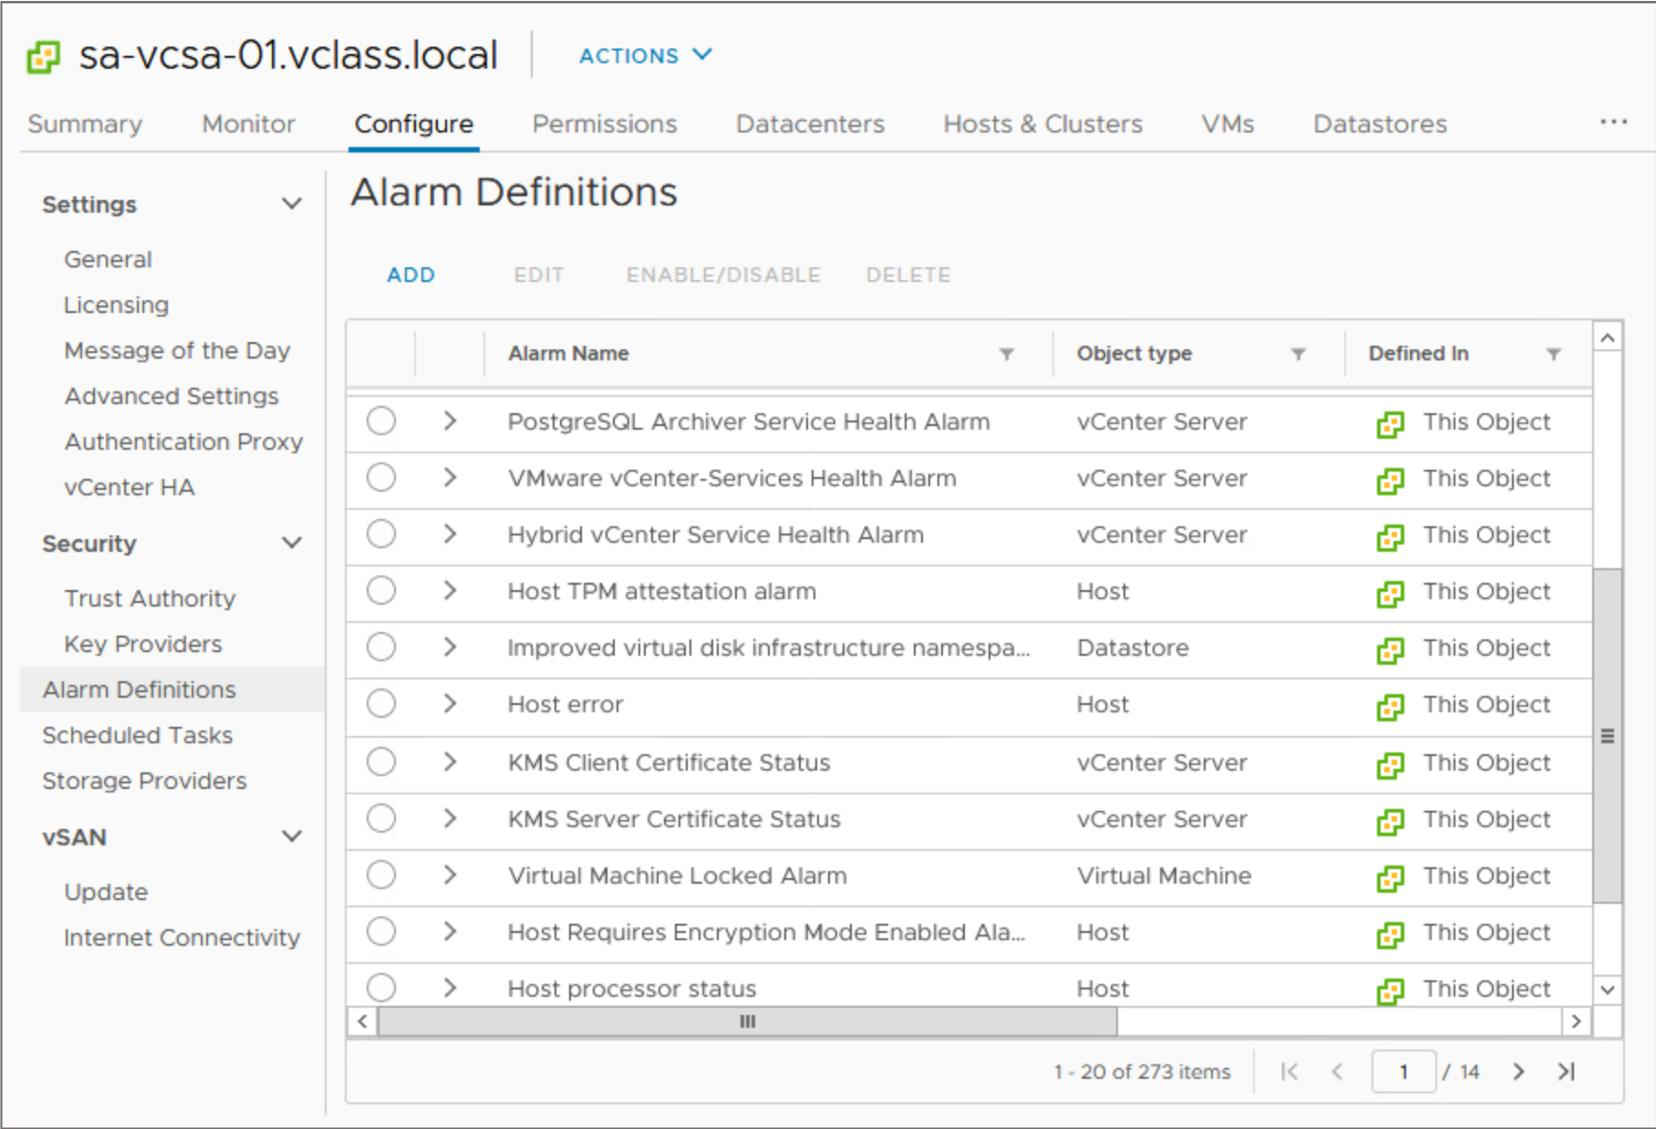Click the table scroll up arrow

point(1607,338)
